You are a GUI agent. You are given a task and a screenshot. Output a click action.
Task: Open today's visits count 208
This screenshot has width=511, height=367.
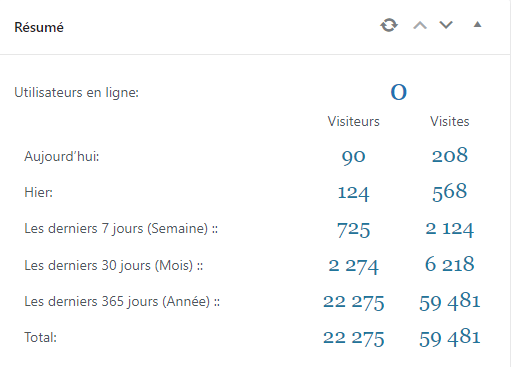450,155
